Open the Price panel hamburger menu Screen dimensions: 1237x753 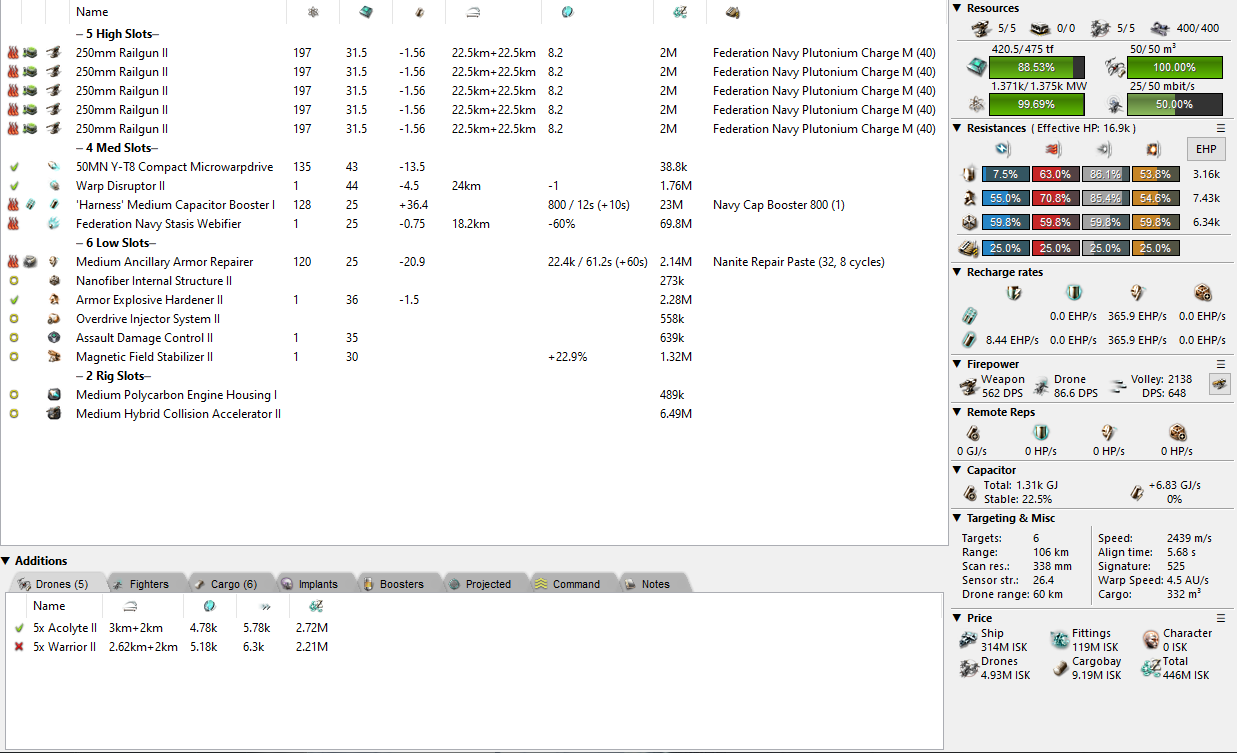tap(1220, 618)
